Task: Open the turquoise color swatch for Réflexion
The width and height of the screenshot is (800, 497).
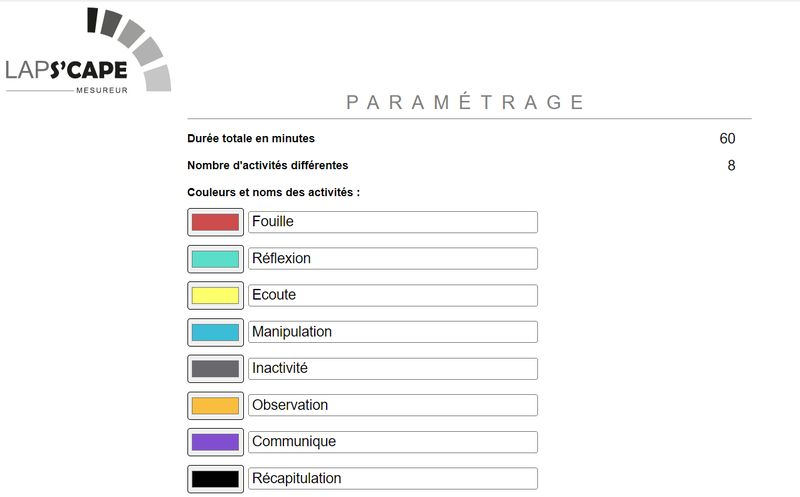Action: tap(215, 259)
